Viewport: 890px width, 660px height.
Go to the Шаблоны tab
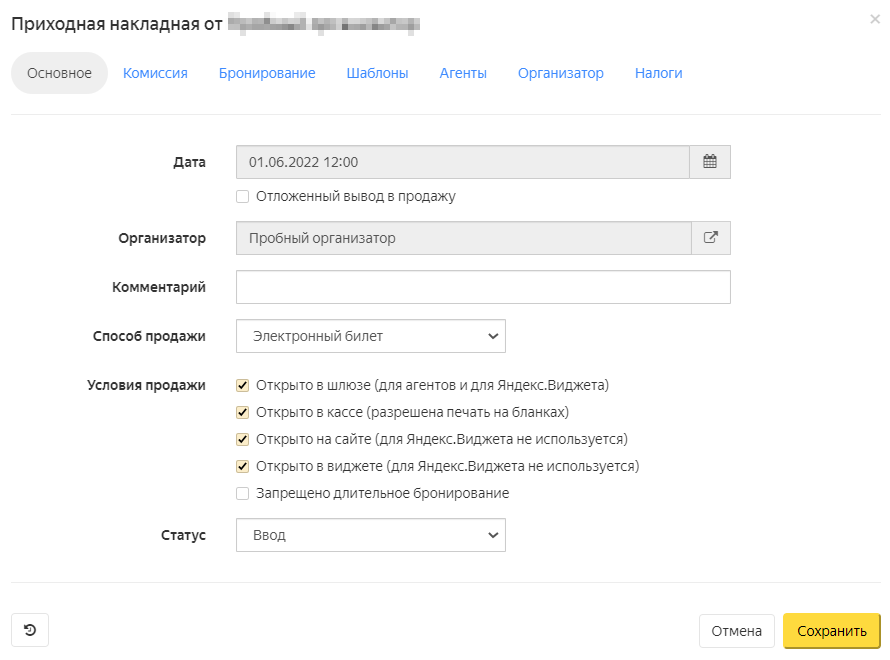[377, 73]
